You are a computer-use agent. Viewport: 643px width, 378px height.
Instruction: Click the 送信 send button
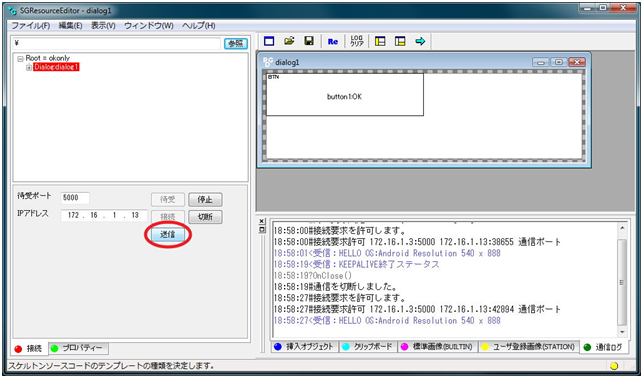click(167, 235)
